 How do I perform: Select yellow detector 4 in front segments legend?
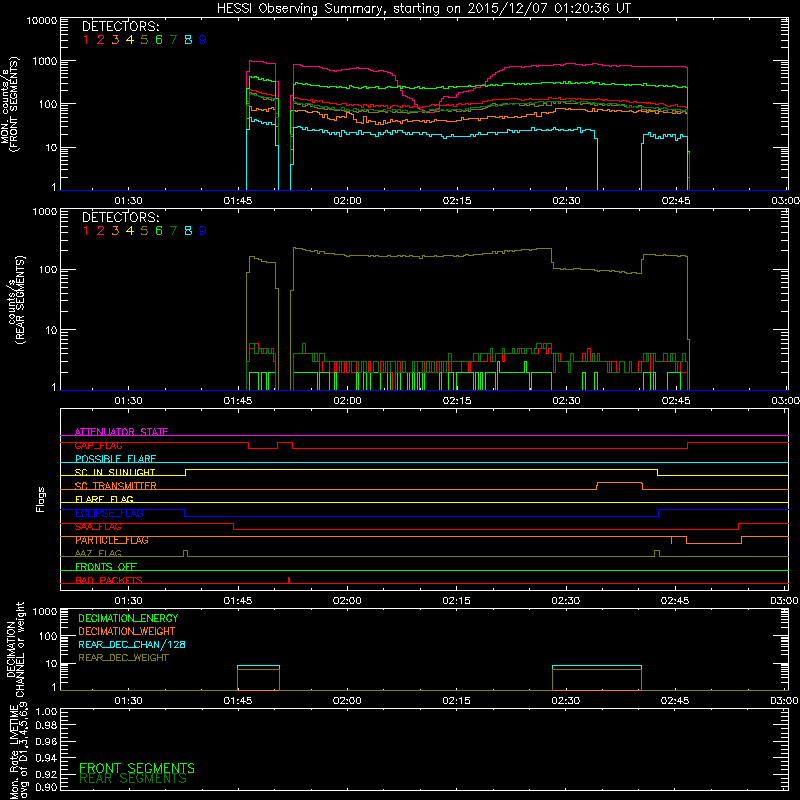pyautogui.click(x=130, y=40)
